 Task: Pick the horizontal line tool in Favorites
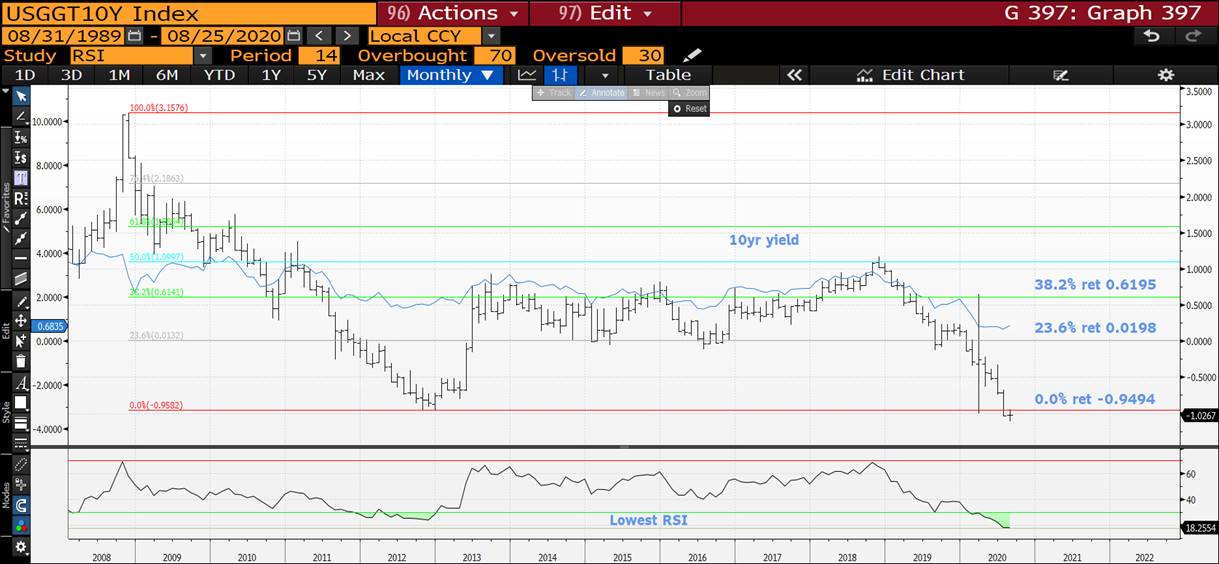(20, 258)
